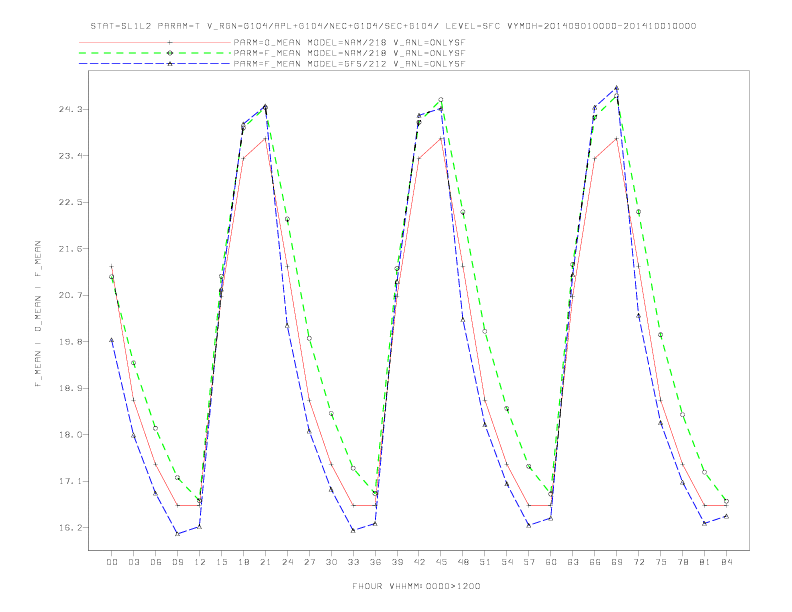Select legend entry PARM=F_MEAN MODEL=GFS/212
Image resolution: width=792 pixels, height=612 pixels.
(349, 64)
